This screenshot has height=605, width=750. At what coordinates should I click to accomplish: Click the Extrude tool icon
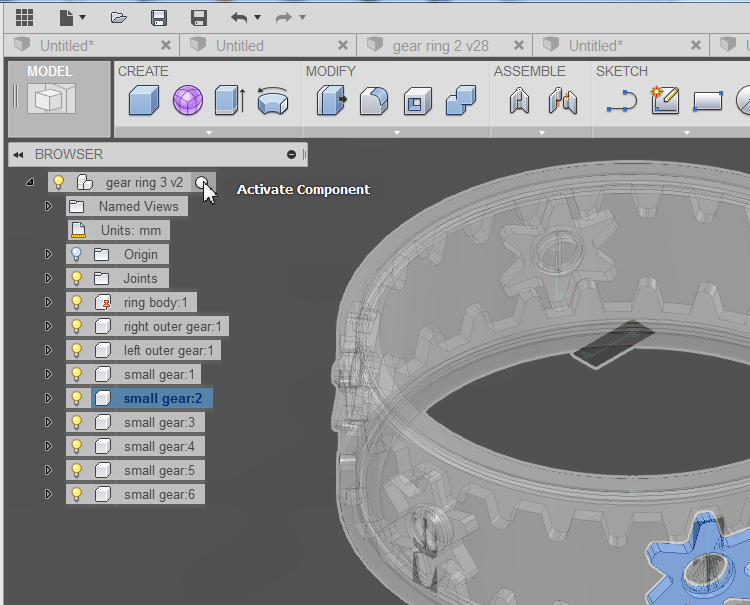pyautogui.click(x=229, y=100)
